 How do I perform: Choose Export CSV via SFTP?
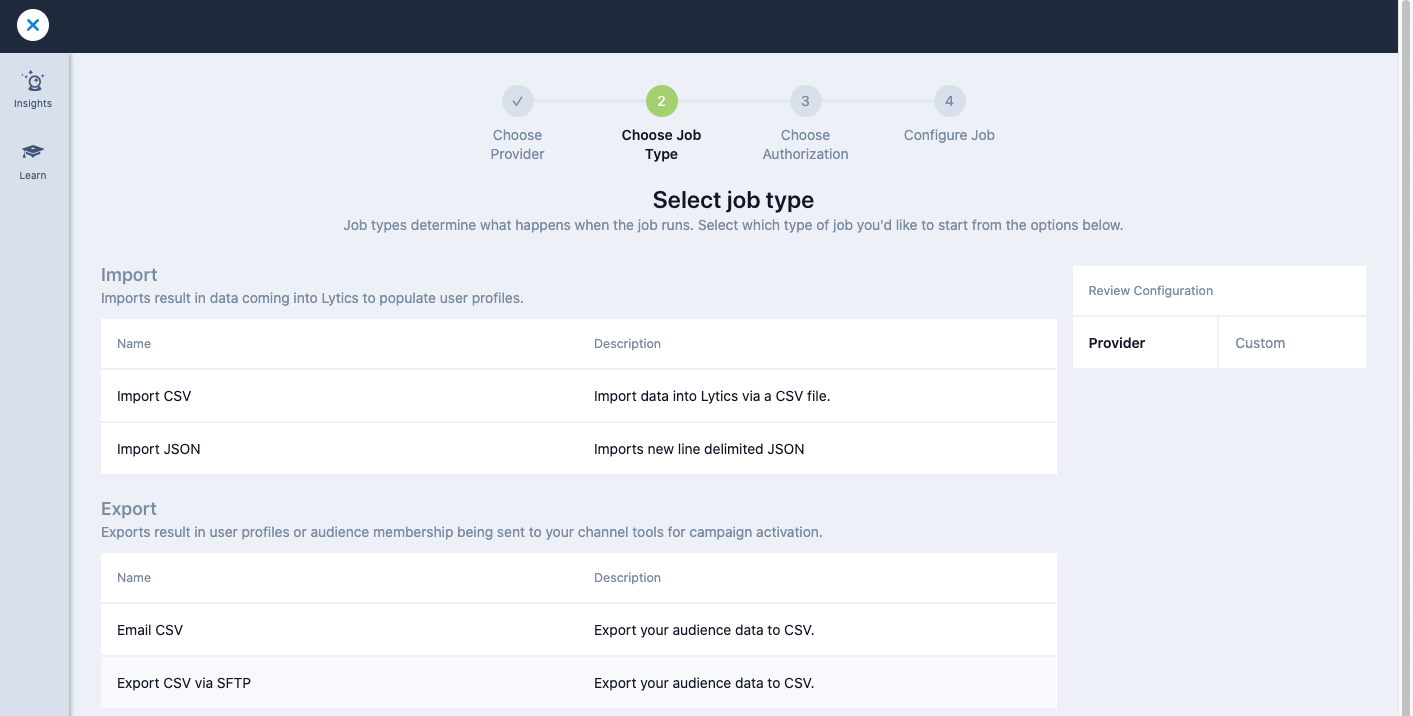[184, 682]
